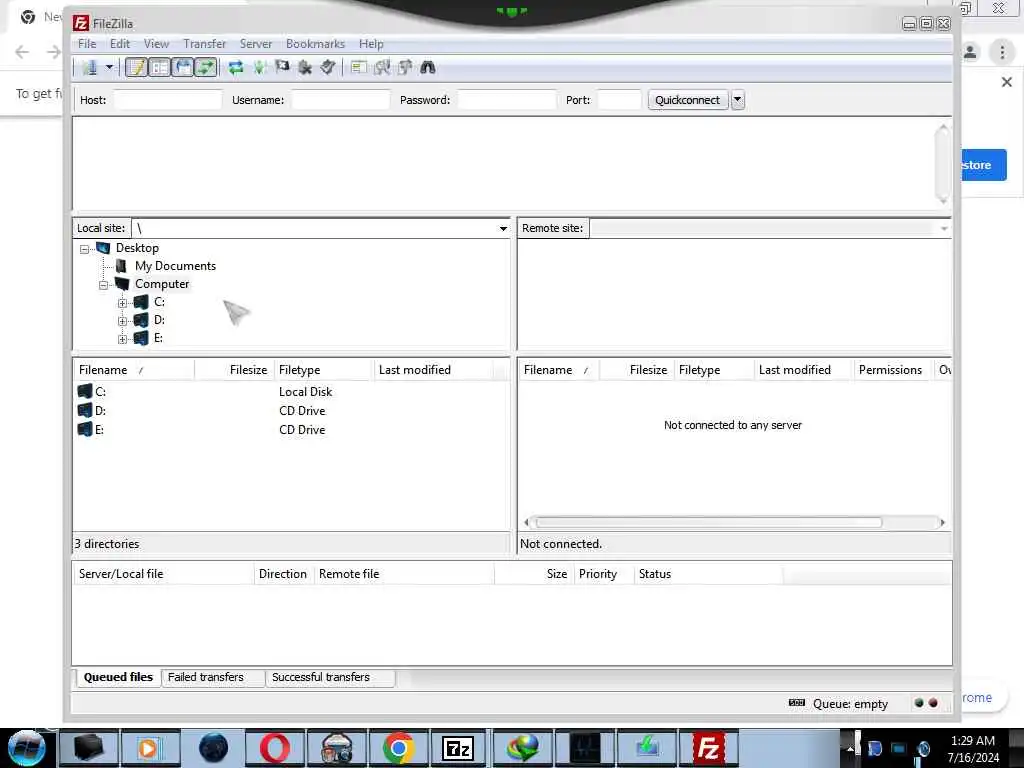The height and width of the screenshot is (768, 1024).
Task: Open the Help menu
Action: click(371, 44)
